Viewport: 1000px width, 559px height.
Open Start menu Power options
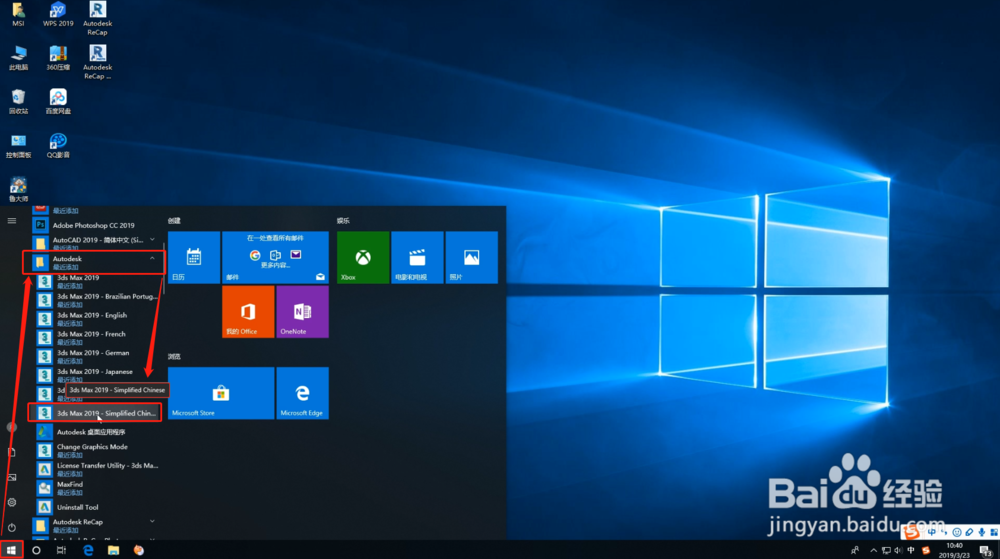[x=11, y=528]
